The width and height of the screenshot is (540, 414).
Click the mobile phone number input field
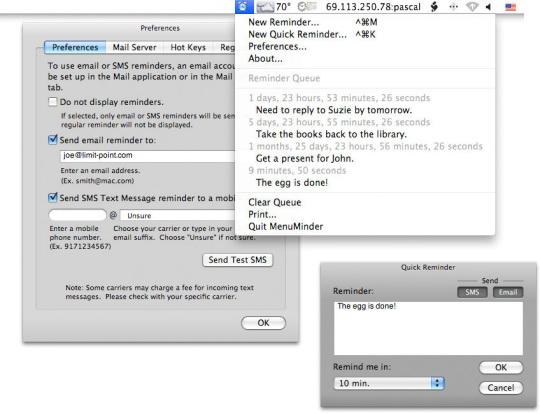point(77,215)
